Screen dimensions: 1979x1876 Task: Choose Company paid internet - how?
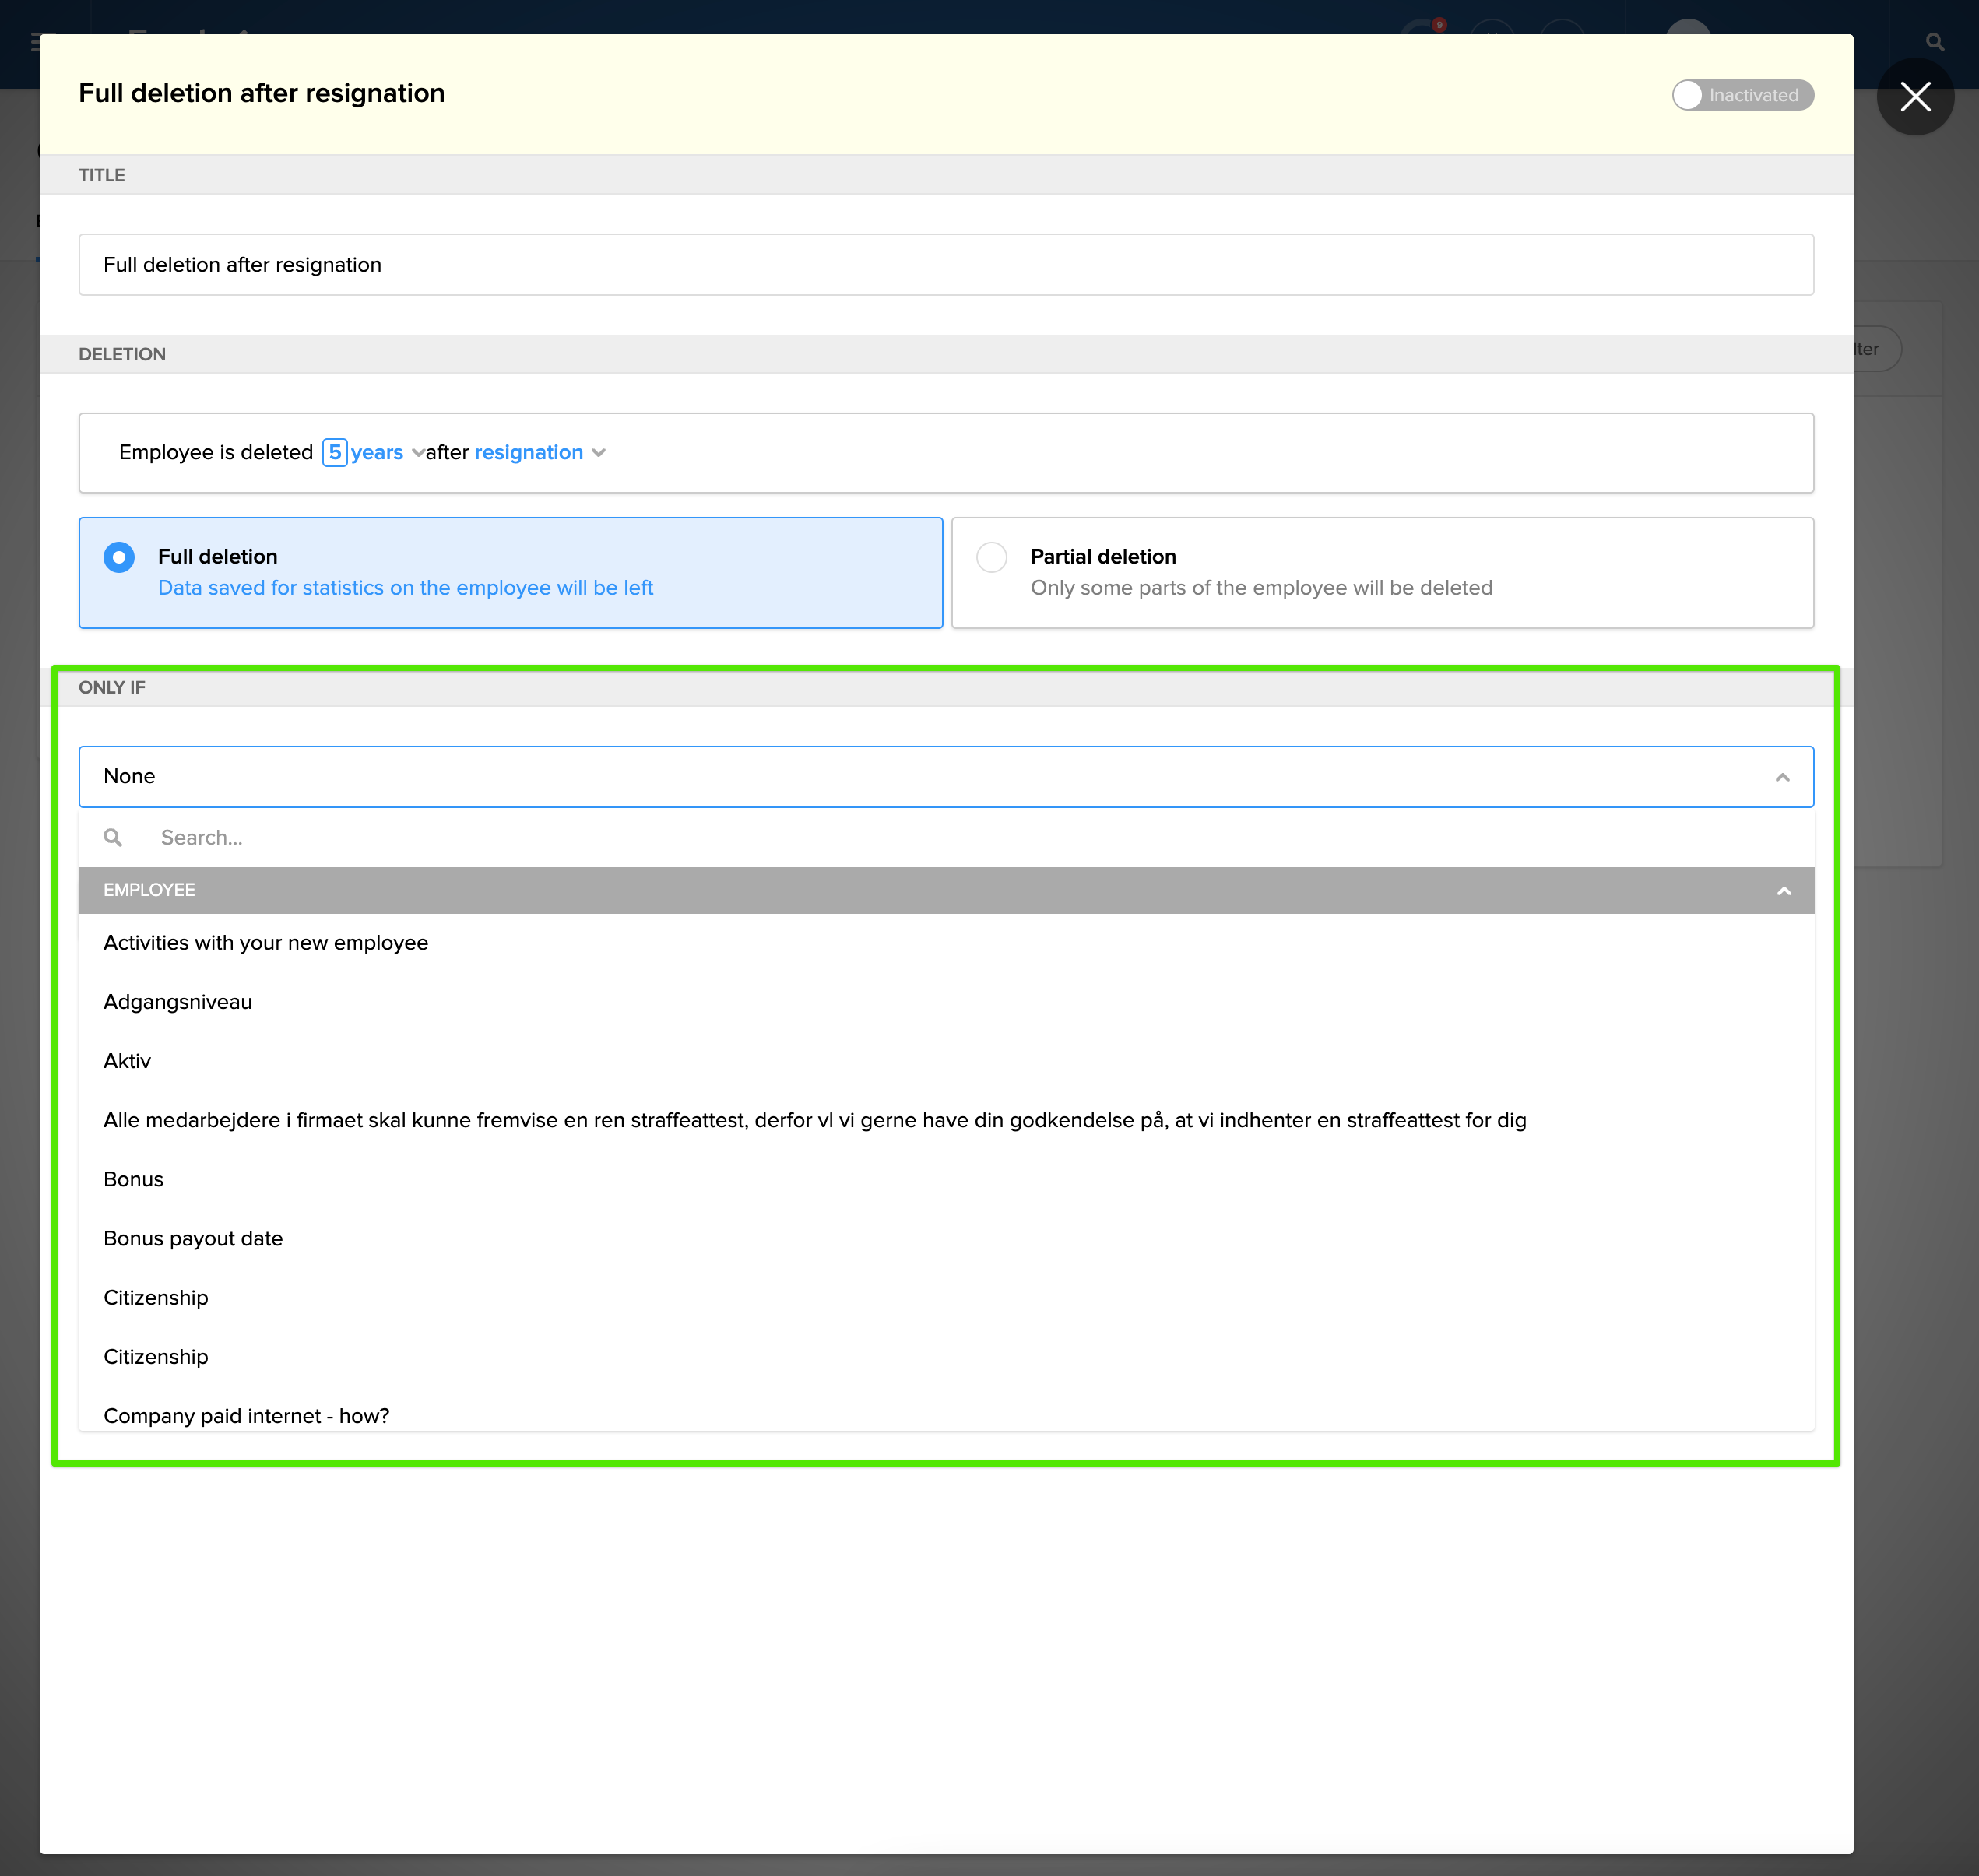point(246,1415)
